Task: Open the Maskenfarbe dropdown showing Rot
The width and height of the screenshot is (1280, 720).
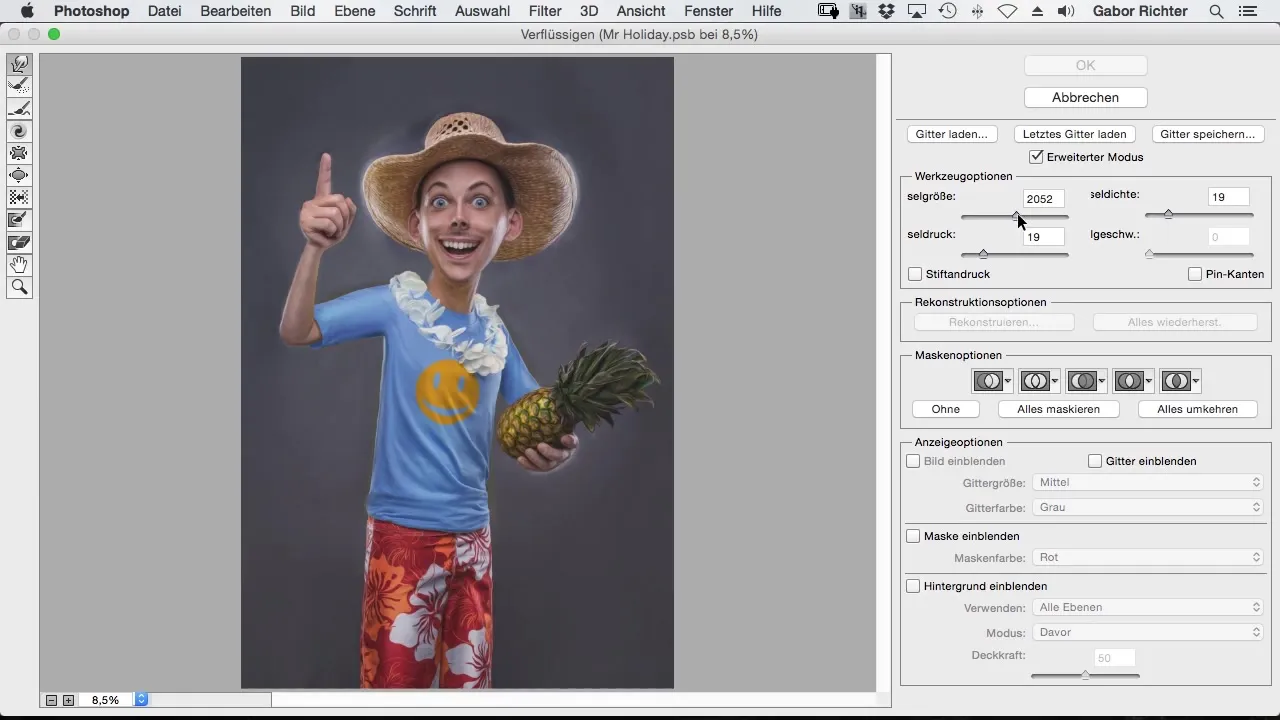Action: click(x=1148, y=557)
